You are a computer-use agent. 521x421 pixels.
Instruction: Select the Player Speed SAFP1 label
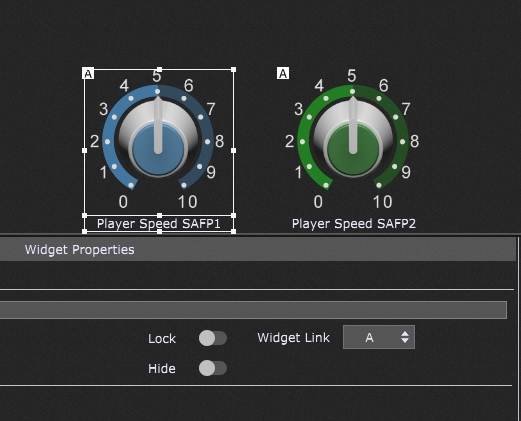[x=159, y=224]
